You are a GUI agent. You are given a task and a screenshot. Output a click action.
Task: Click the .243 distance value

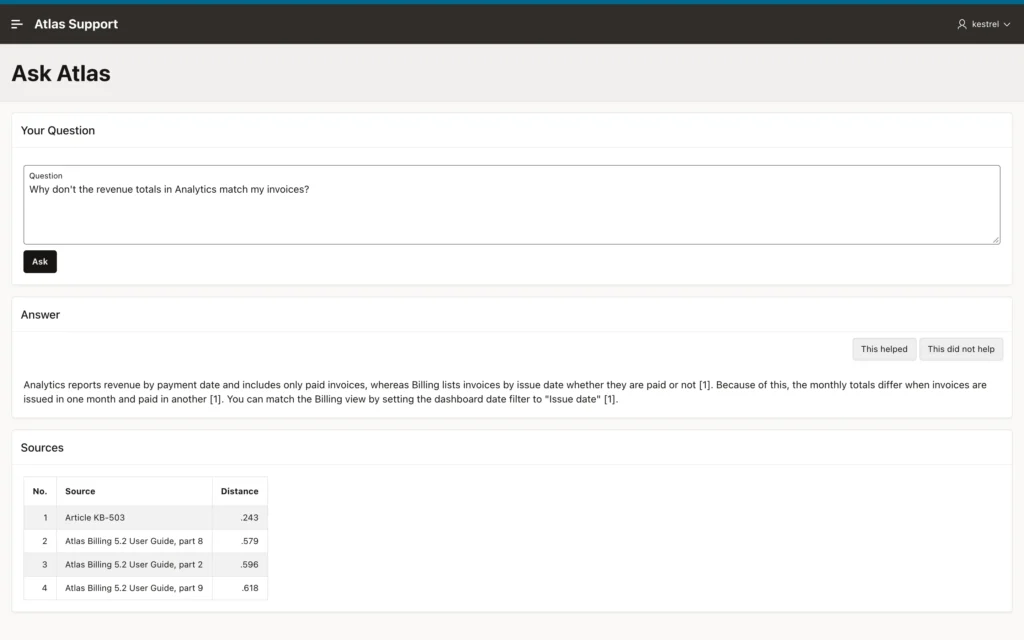(249, 517)
